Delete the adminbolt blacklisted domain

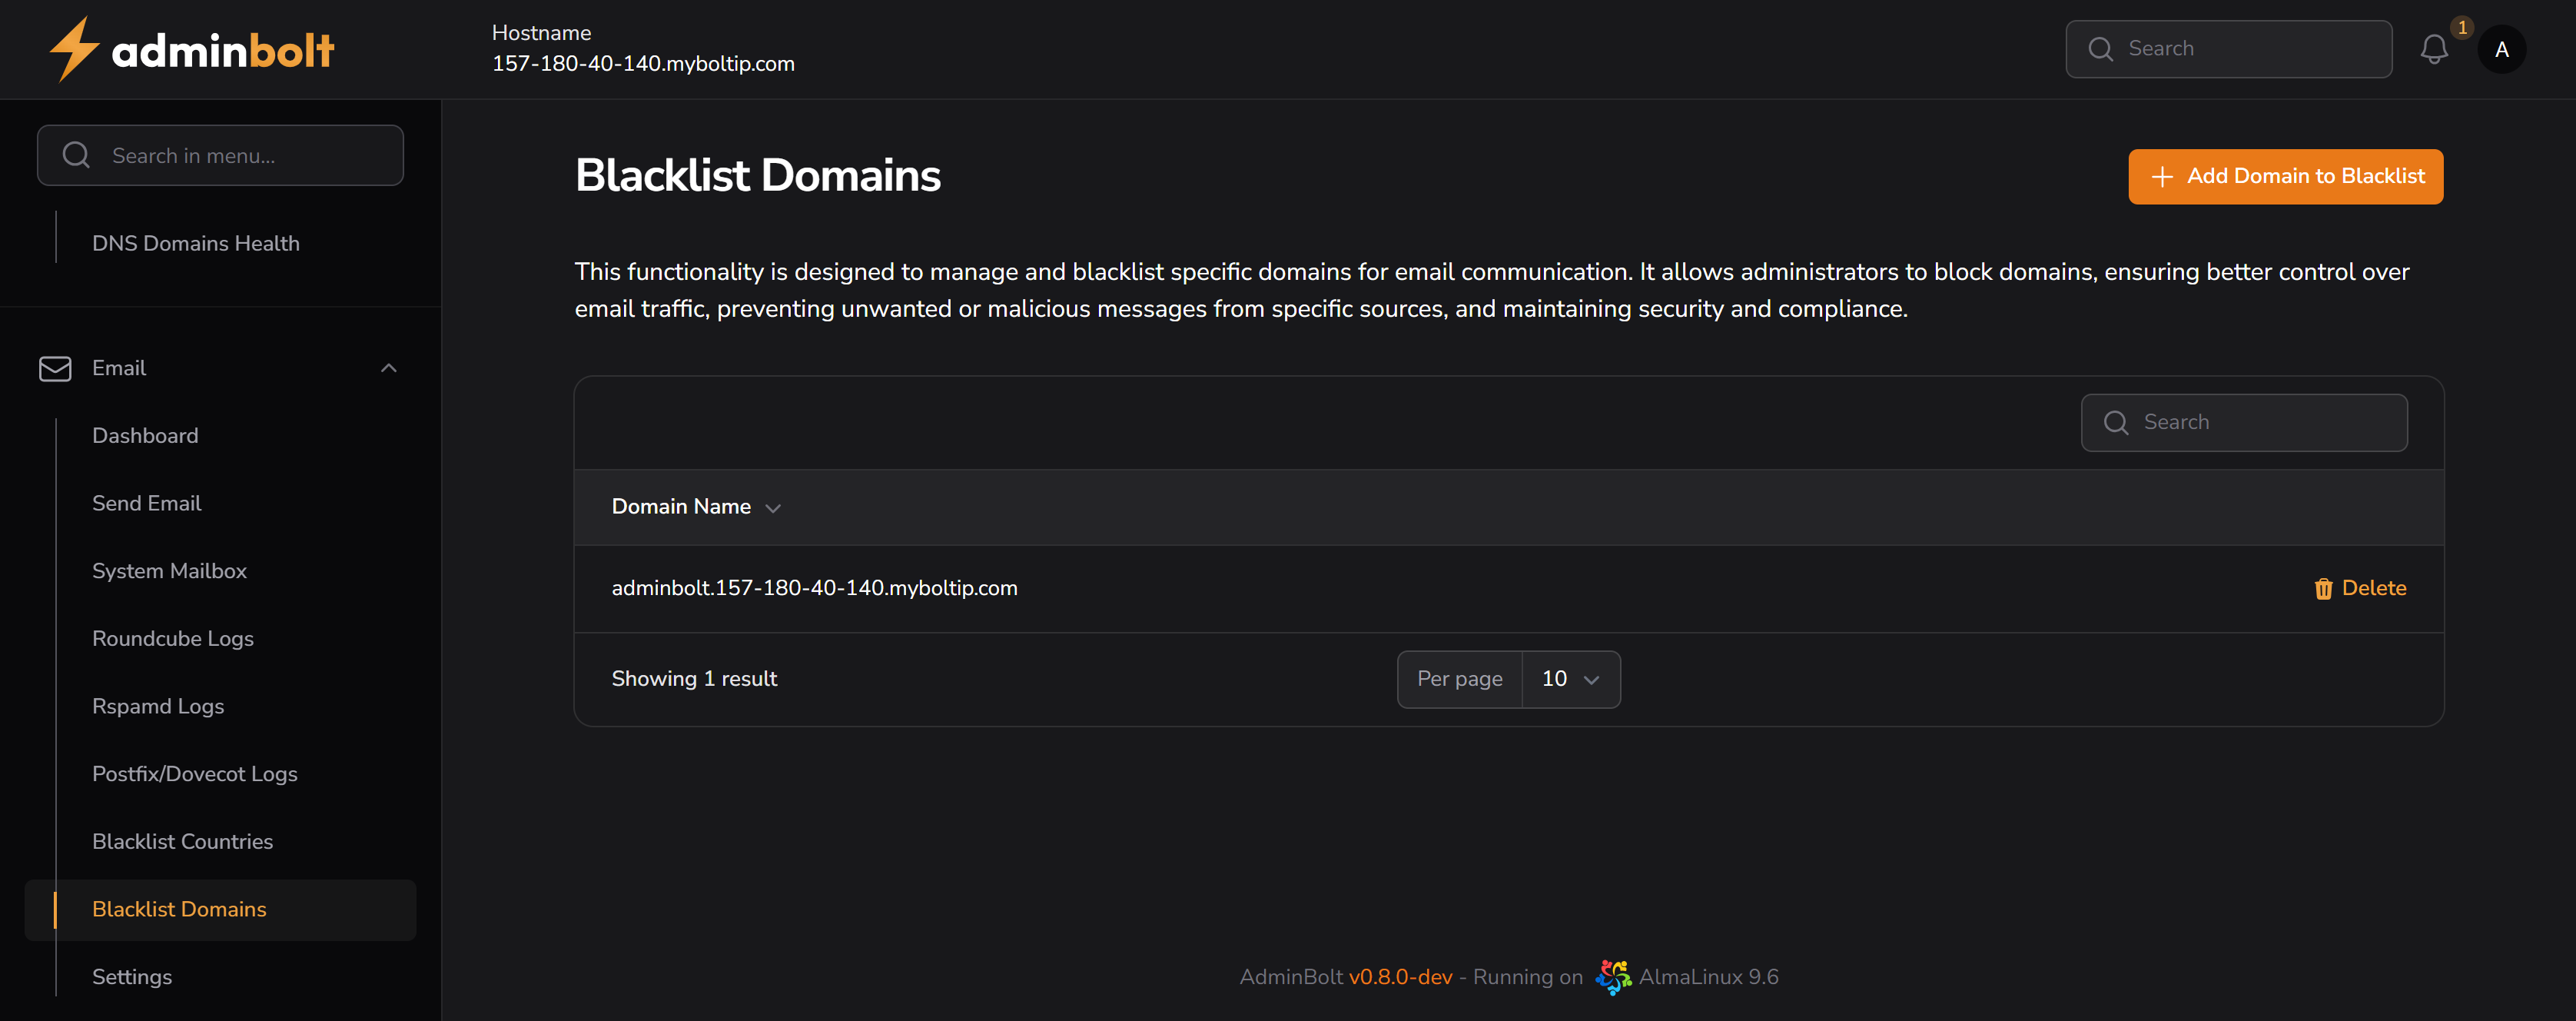point(2374,588)
